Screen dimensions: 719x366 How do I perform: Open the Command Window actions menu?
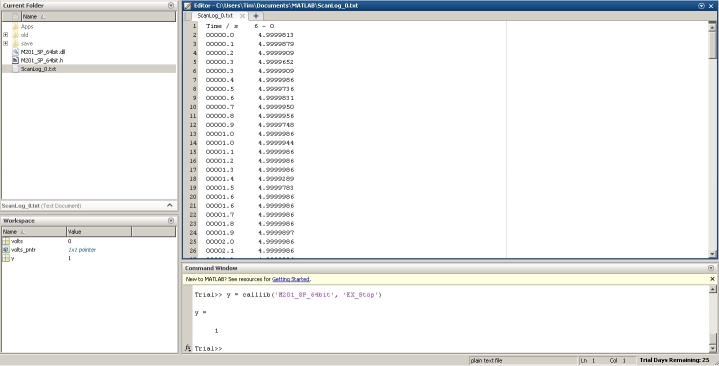click(x=711, y=268)
